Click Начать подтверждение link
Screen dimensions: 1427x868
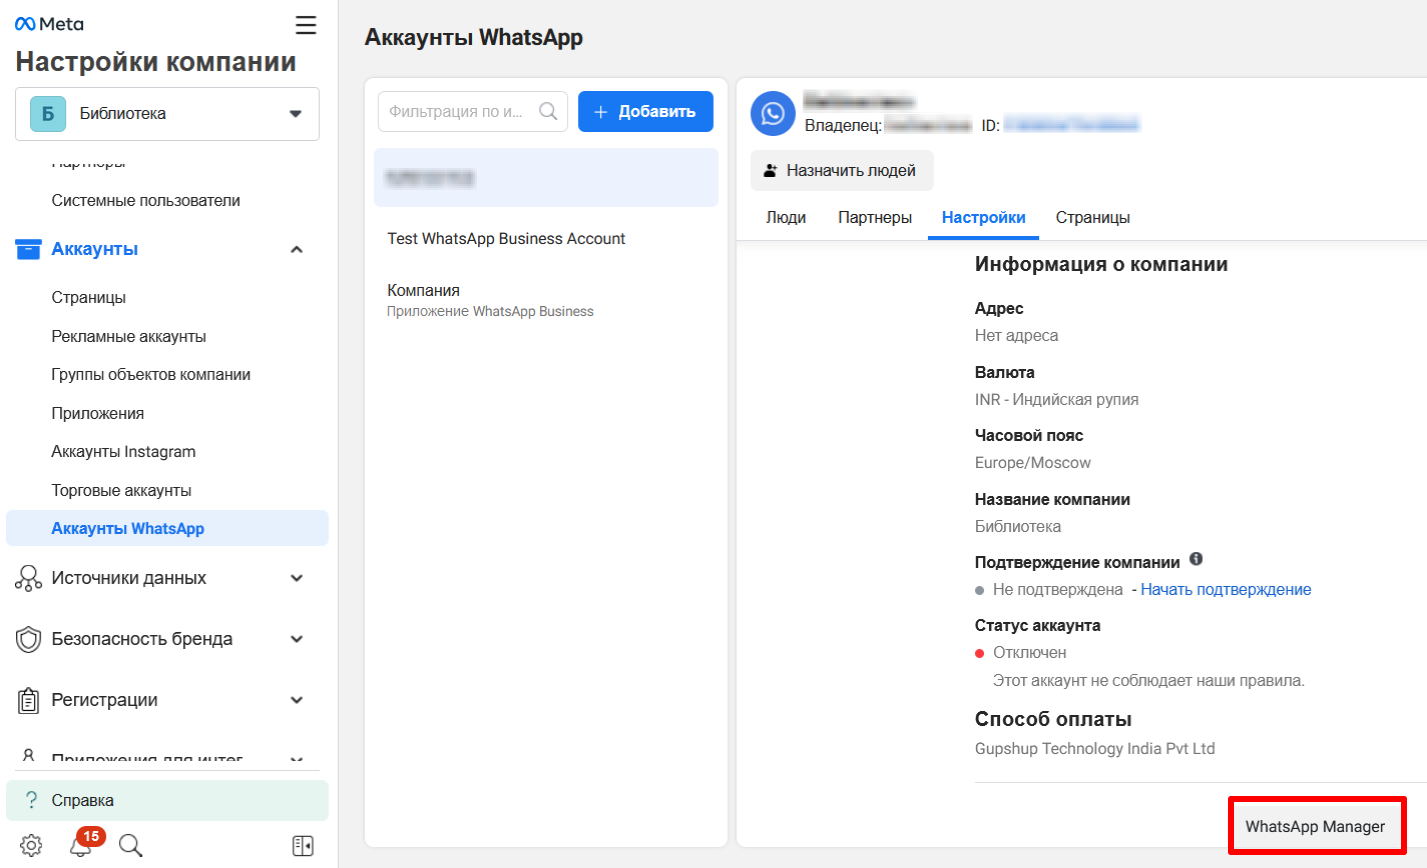point(1225,590)
